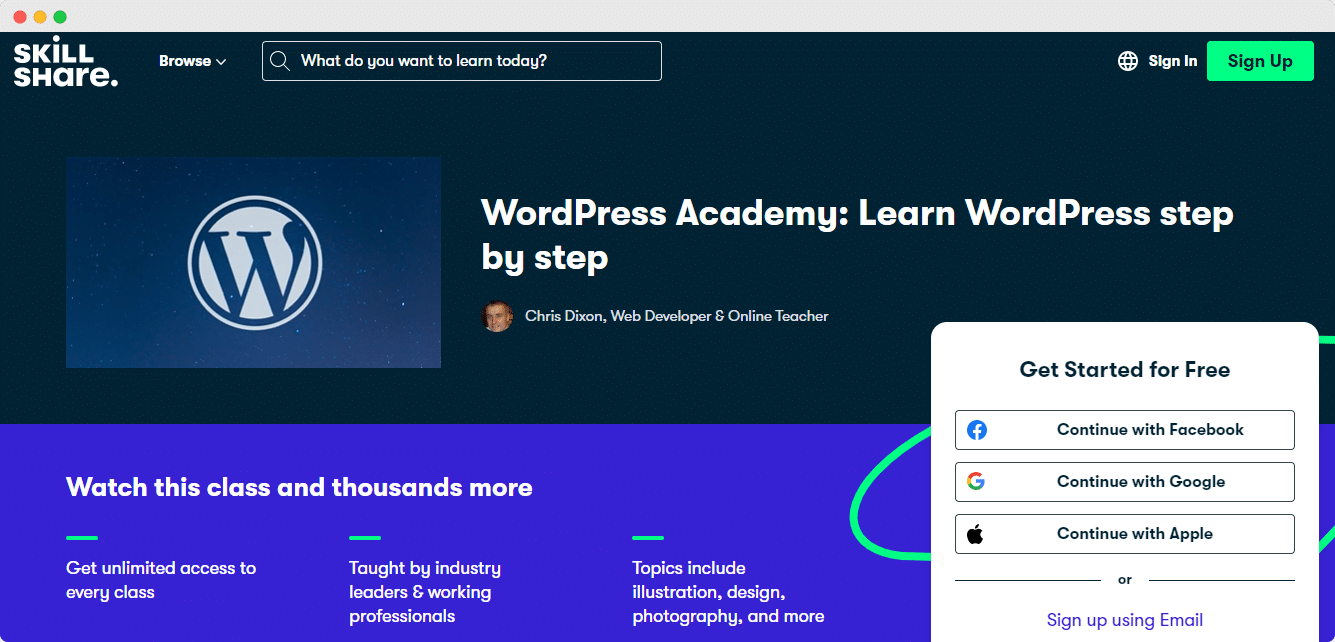Click the Google logo icon
Image resolution: width=1335 pixels, height=642 pixels.
[x=976, y=482]
